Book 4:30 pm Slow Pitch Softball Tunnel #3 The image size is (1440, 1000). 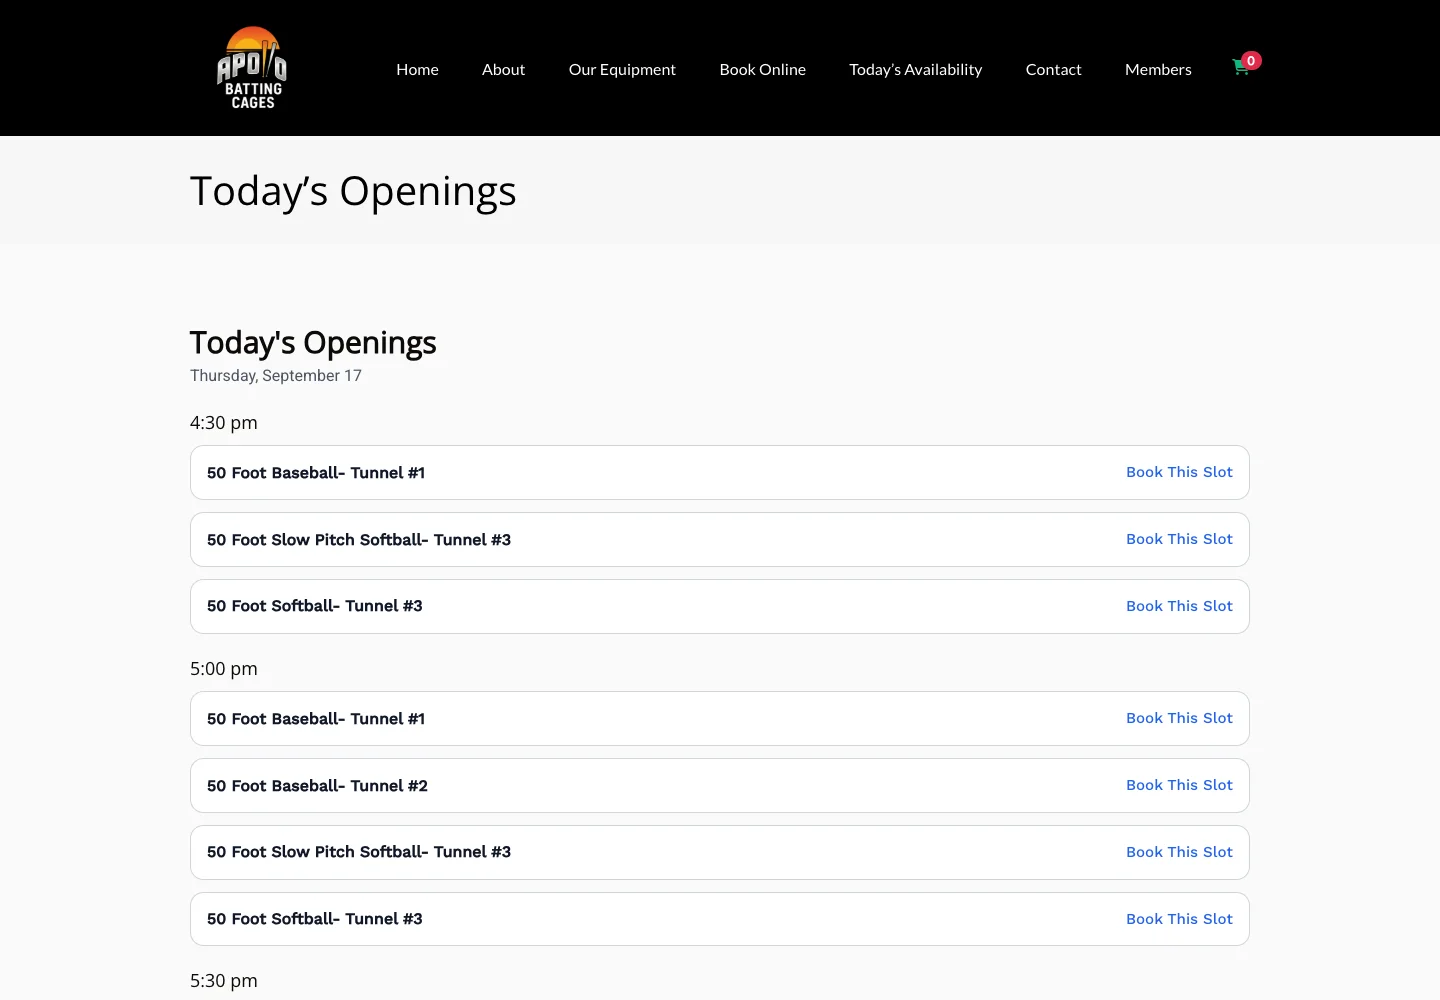(1179, 539)
